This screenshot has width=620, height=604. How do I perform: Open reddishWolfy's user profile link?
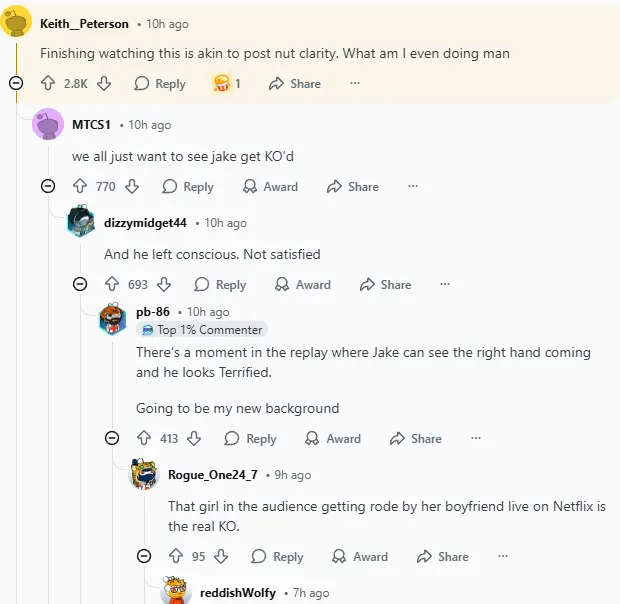tap(236, 593)
